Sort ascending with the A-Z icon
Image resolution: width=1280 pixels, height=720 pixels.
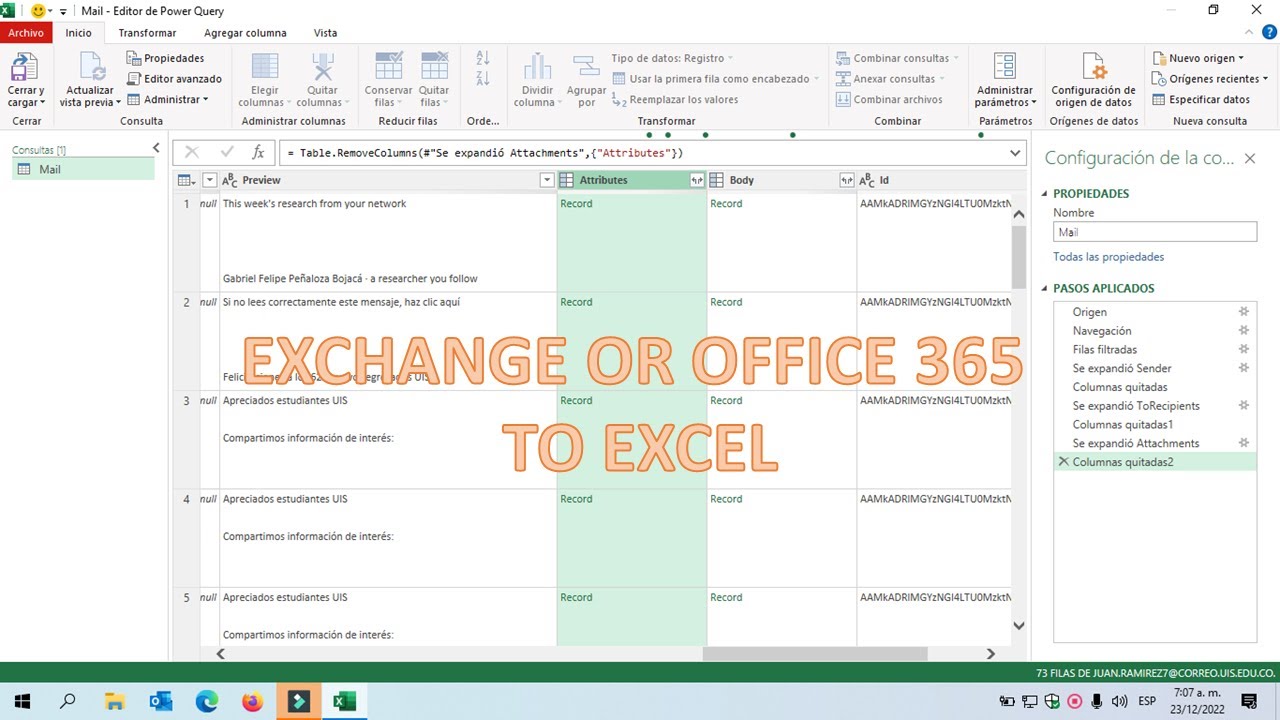(483, 58)
